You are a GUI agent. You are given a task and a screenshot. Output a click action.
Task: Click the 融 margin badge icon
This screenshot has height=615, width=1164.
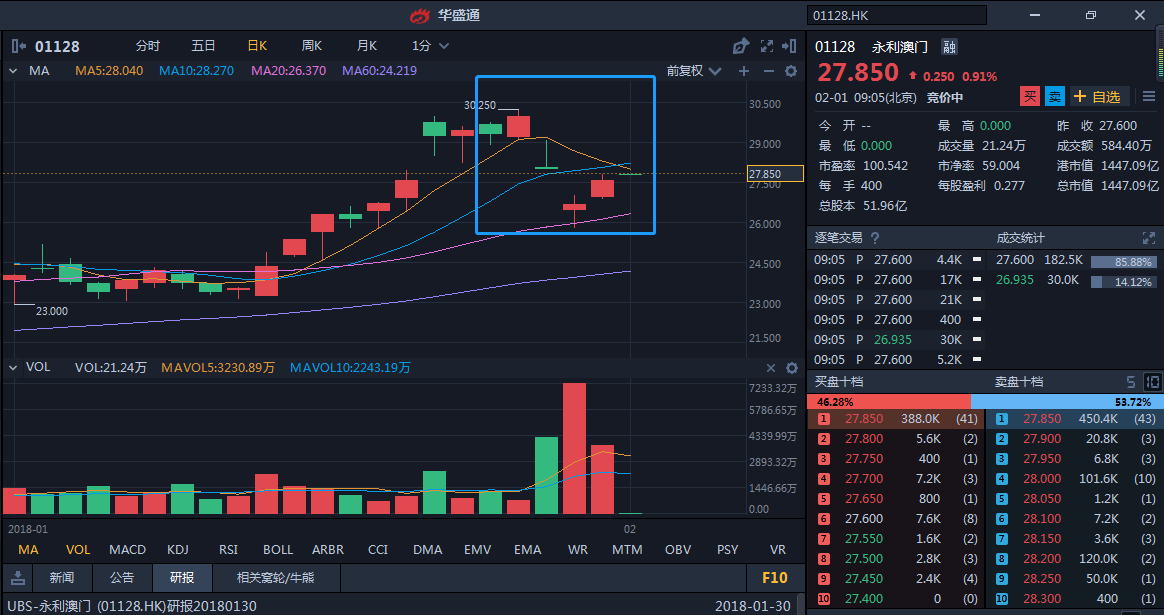[x=949, y=47]
